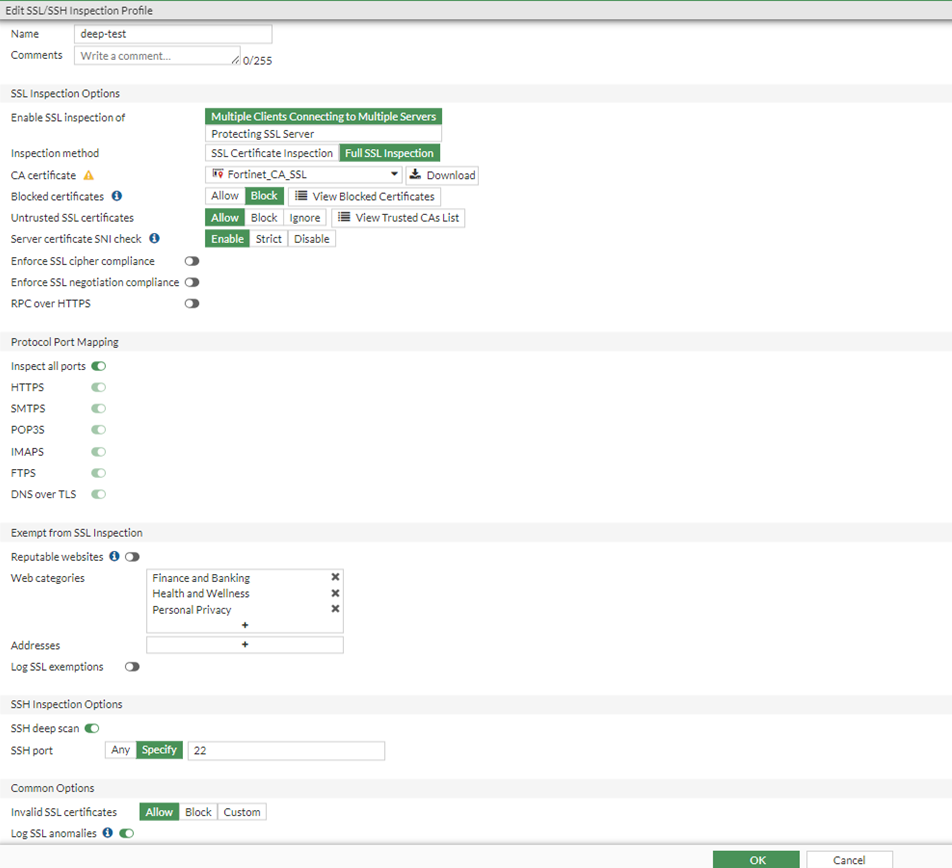952x868 pixels.
Task: Set SSH port to Any
Action: click(121, 750)
